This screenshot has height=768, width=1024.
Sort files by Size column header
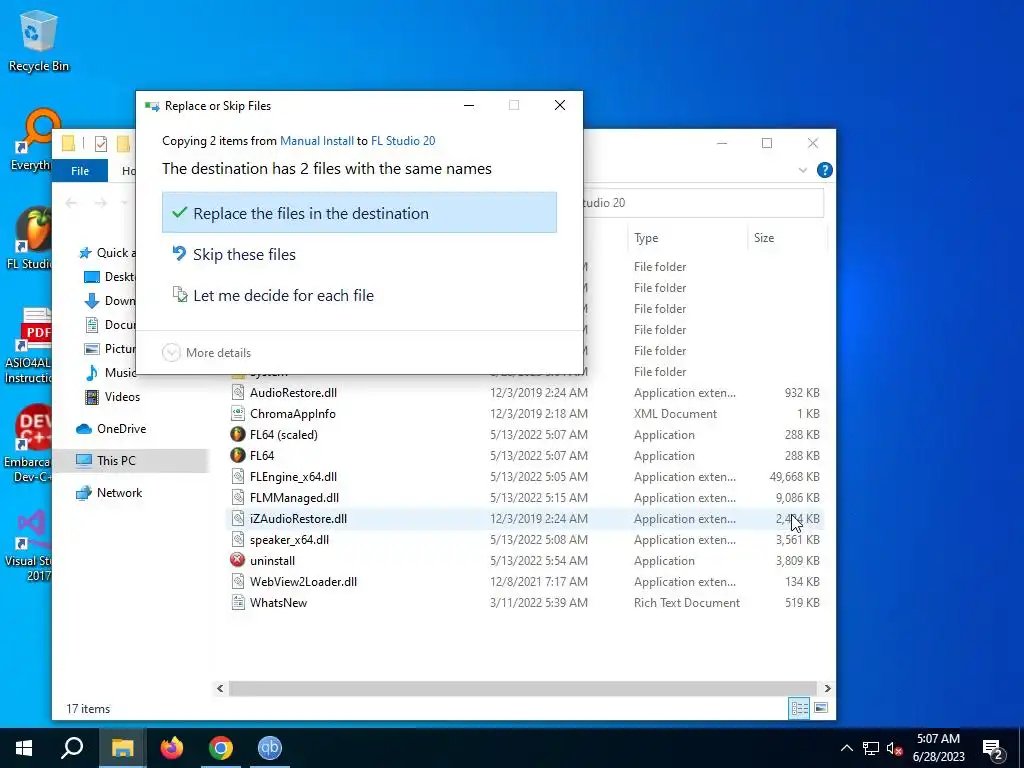tap(787, 238)
